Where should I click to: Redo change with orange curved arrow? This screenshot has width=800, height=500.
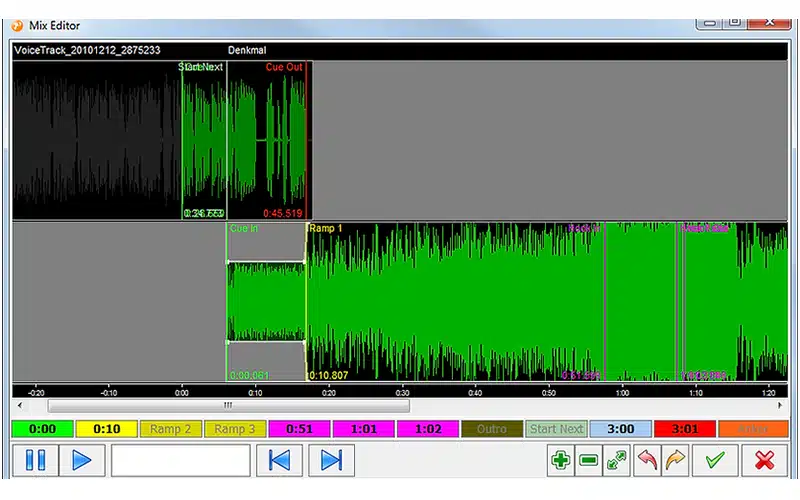674,460
